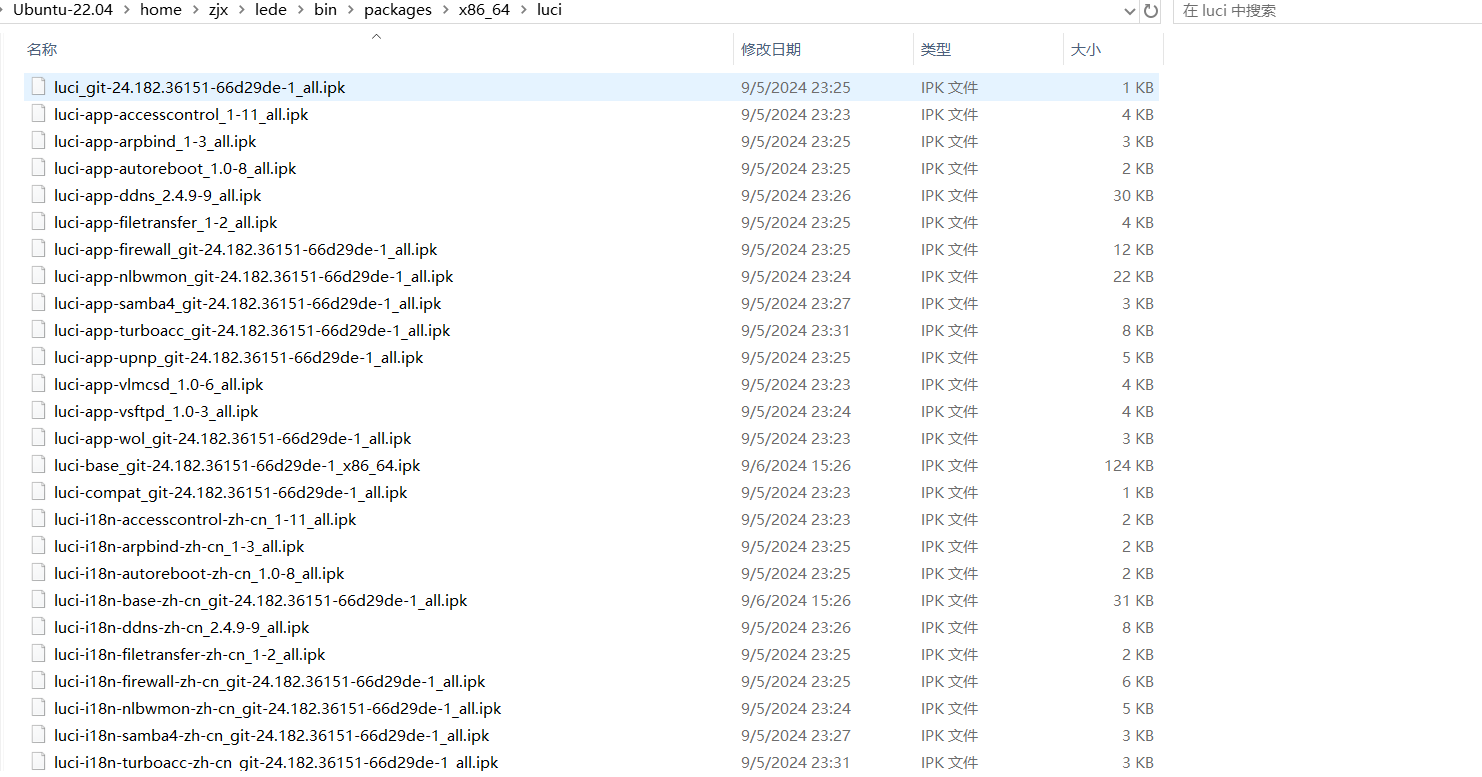
Task: Navigate to the bin folder in breadcrumb
Action: pyautogui.click(x=325, y=10)
